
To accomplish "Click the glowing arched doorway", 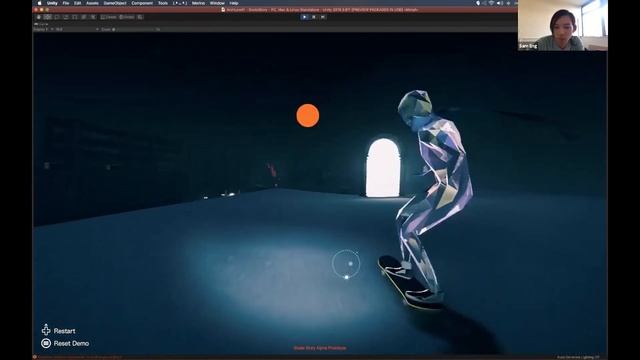I will pos(383,168).
